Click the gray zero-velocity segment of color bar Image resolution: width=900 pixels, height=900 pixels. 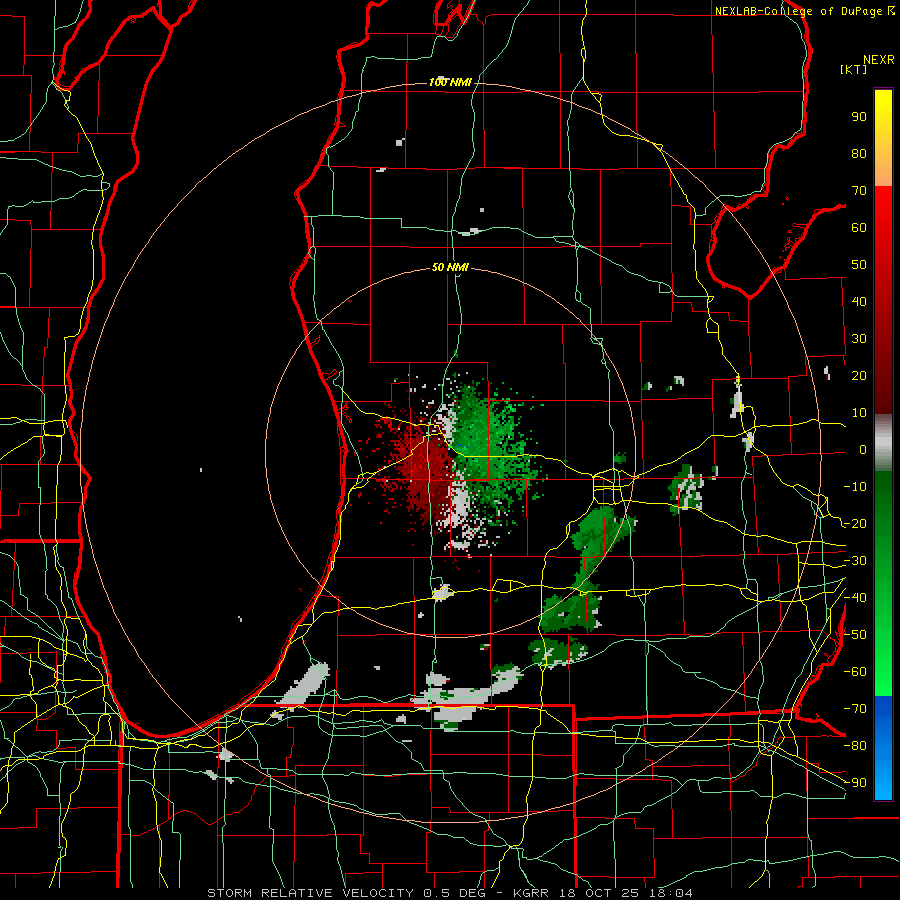[883, 443]
